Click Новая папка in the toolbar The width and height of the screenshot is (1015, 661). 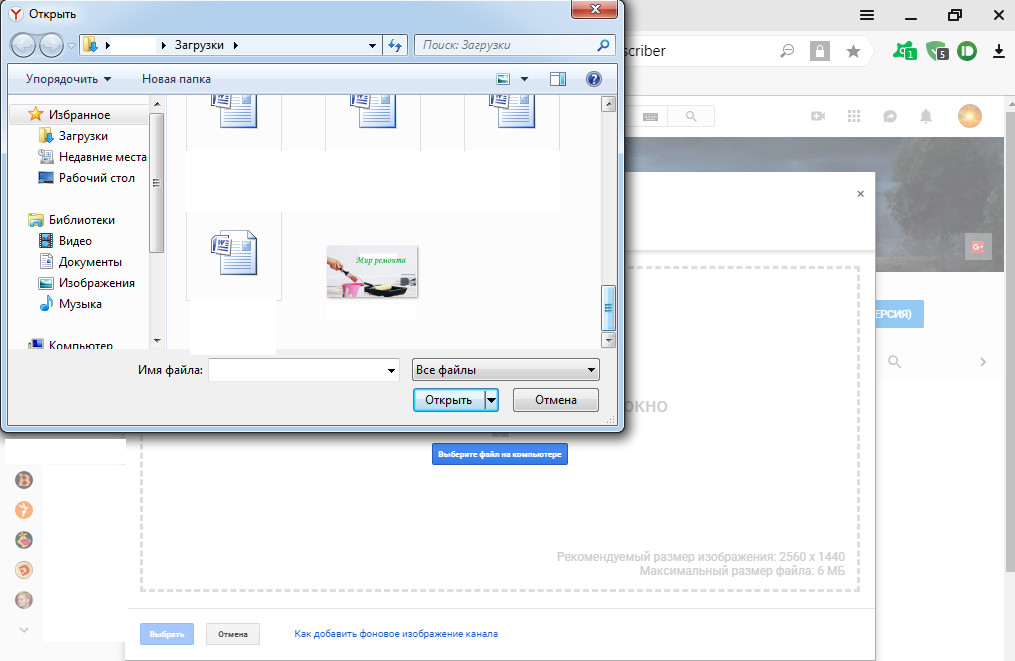tap(176, 79)
